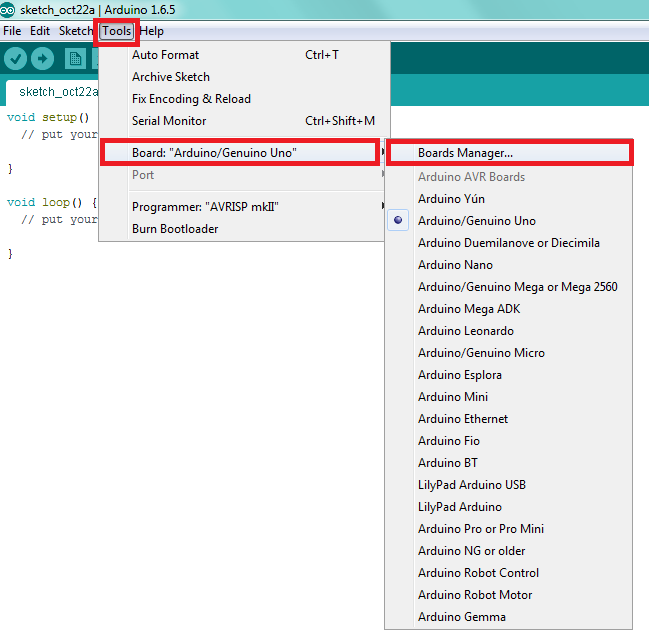Screen dimensions: 650x639
Task: Click Burn Bootloader menu entry
Action: coord(244,228)
